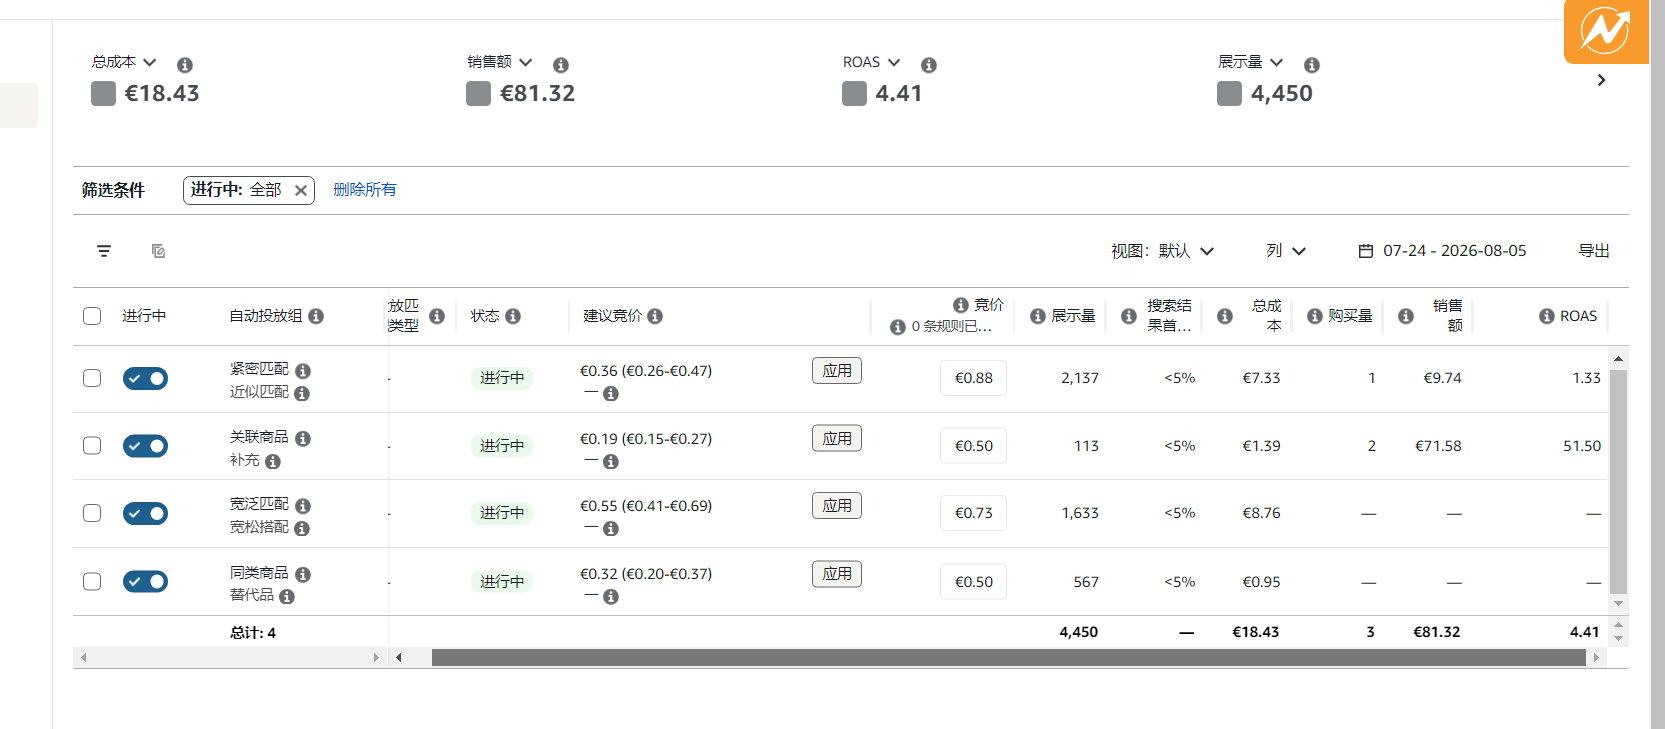Open the 销售额 metric dropdown
1665x729 pixels.
tap(499, 62)
